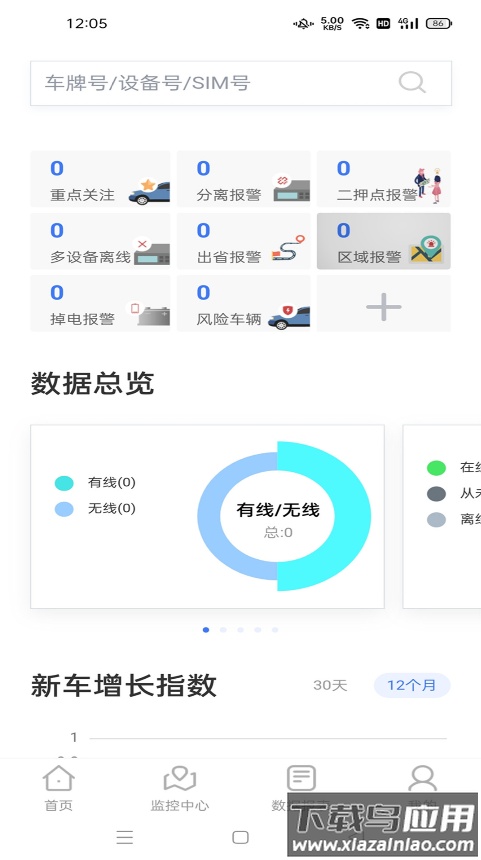Viewport: 481px width, 860px height.
Task: Select the light blue 无线 donut segment
Action: pyautogui.click(x=209, y=516)
